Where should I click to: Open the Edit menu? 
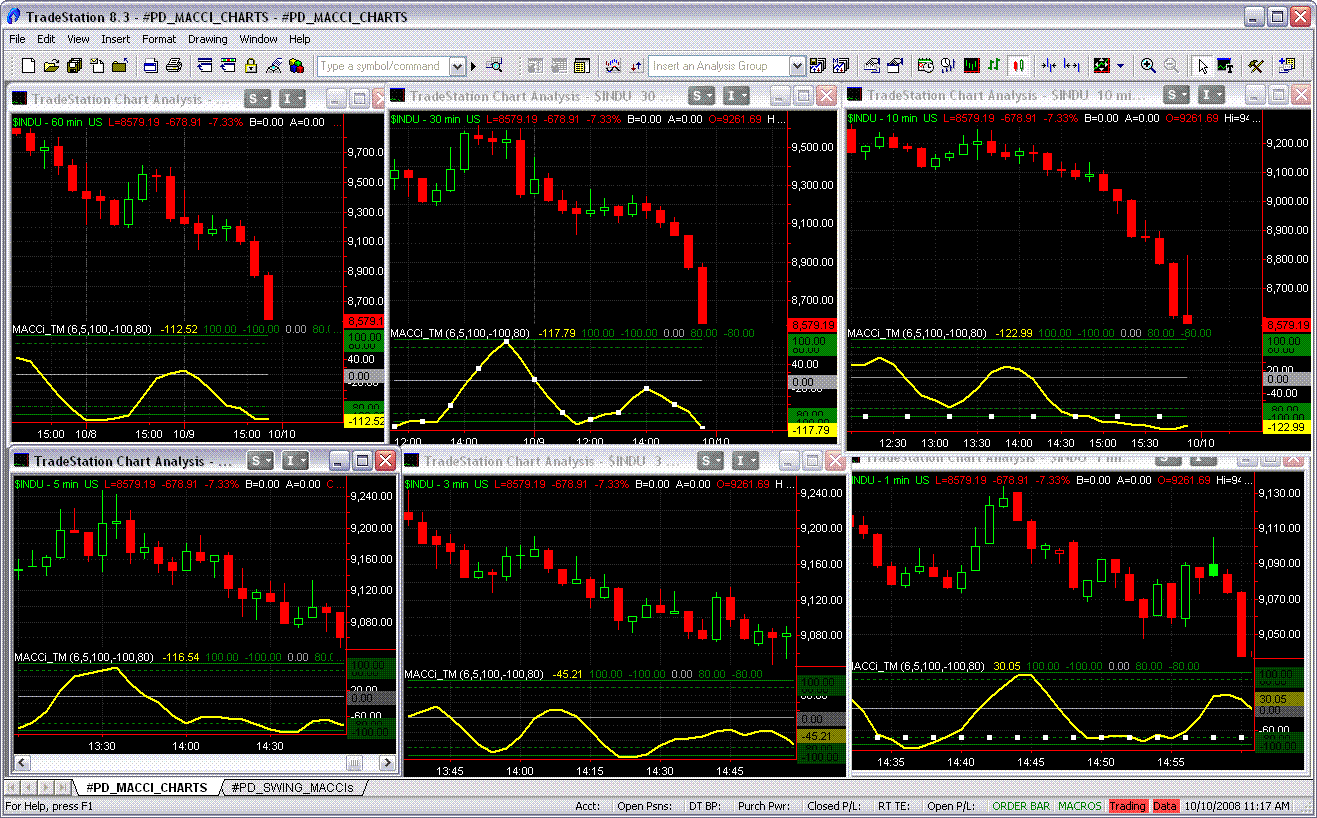pyautogui.click(x=46, y=39)
